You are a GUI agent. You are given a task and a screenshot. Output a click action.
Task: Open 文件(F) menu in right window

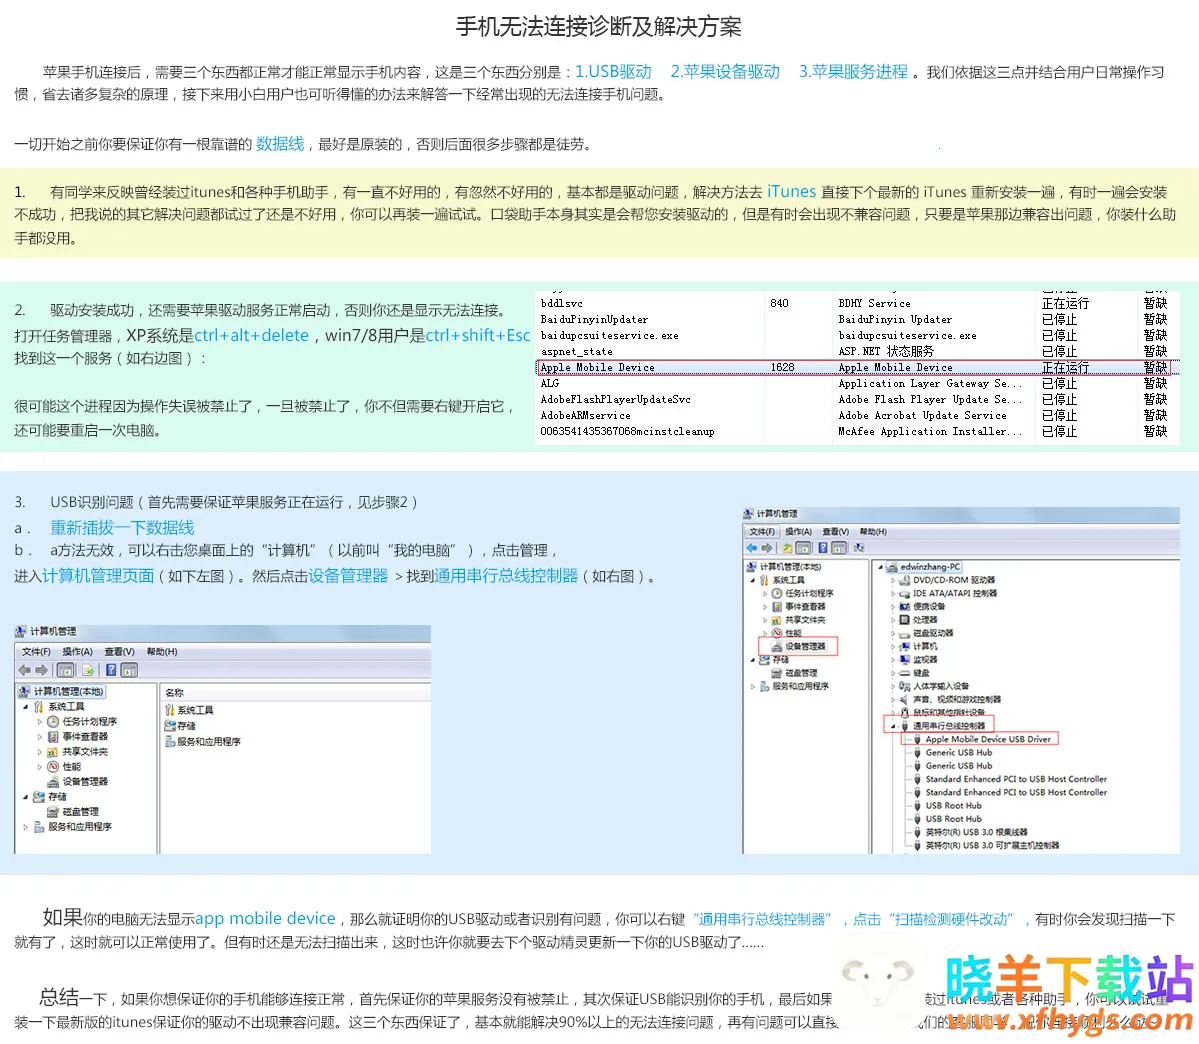tap(762, 532)
